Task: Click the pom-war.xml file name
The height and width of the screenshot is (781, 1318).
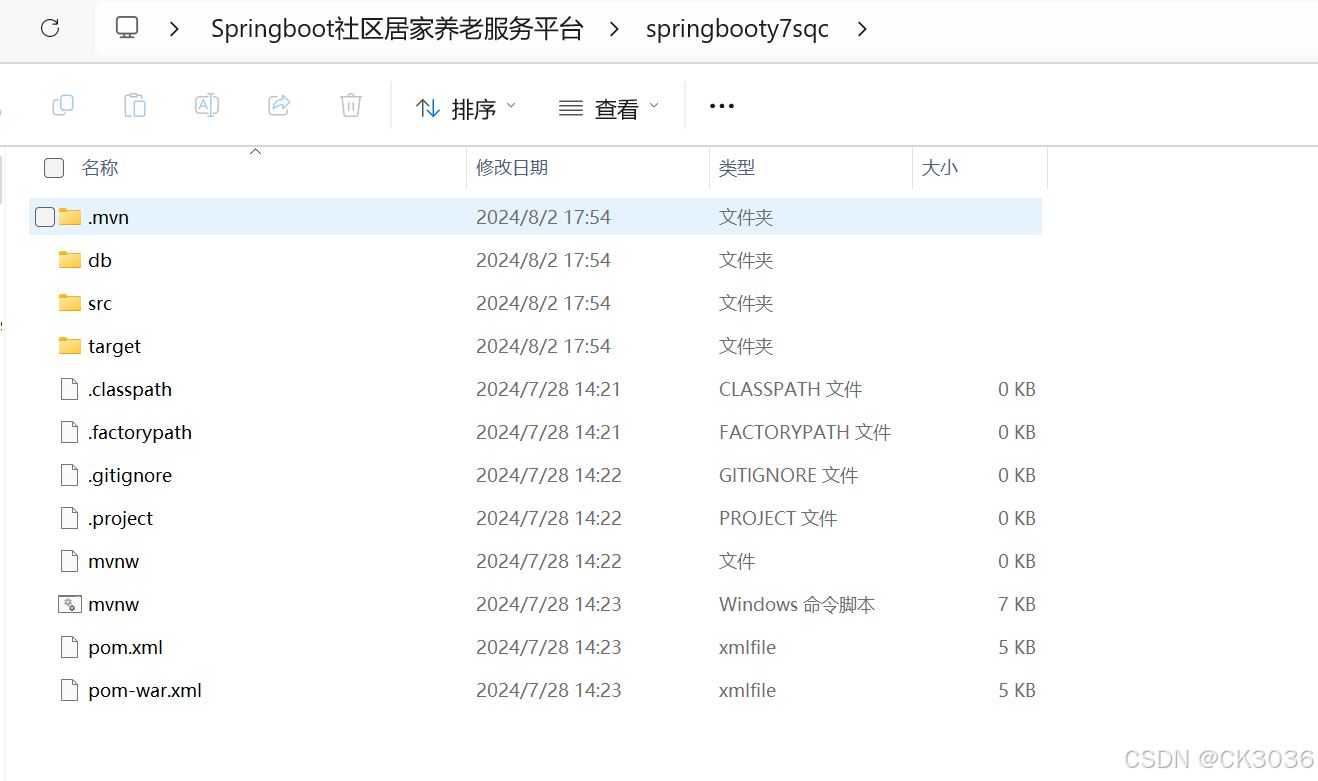Action: pos(145,690)
